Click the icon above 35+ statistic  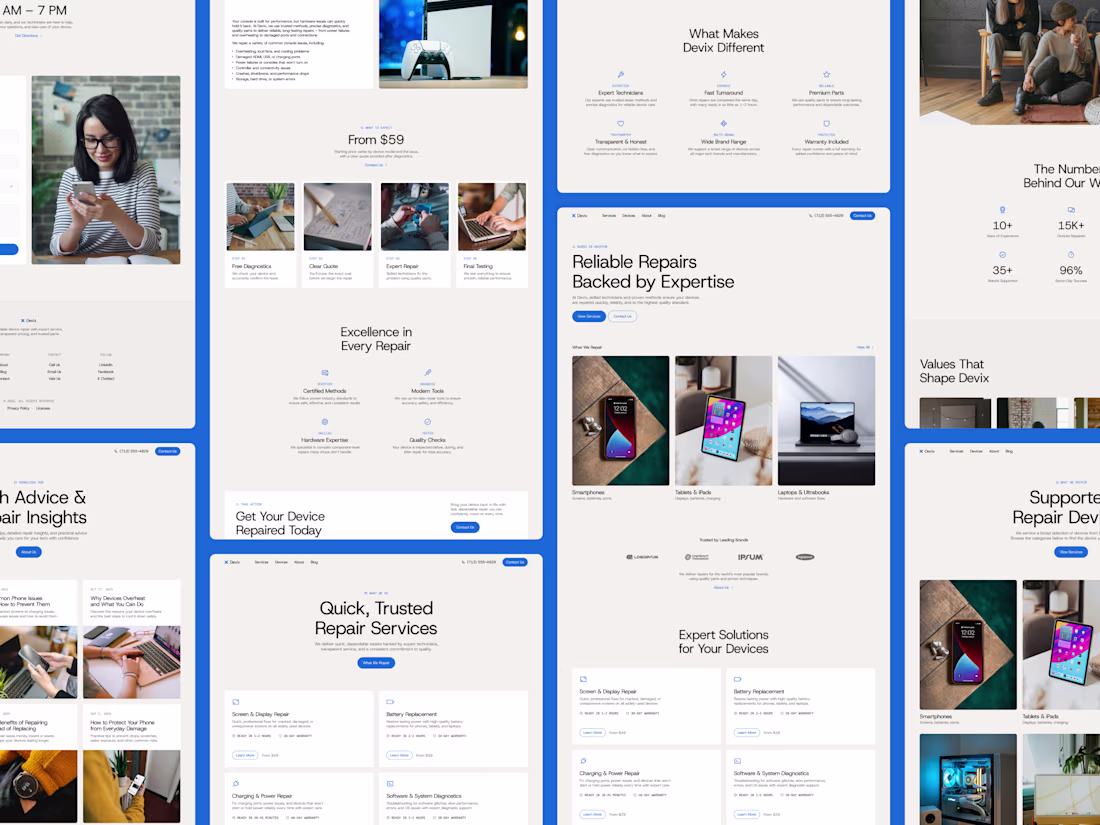pyautogui.click(x=1002, y=255)
